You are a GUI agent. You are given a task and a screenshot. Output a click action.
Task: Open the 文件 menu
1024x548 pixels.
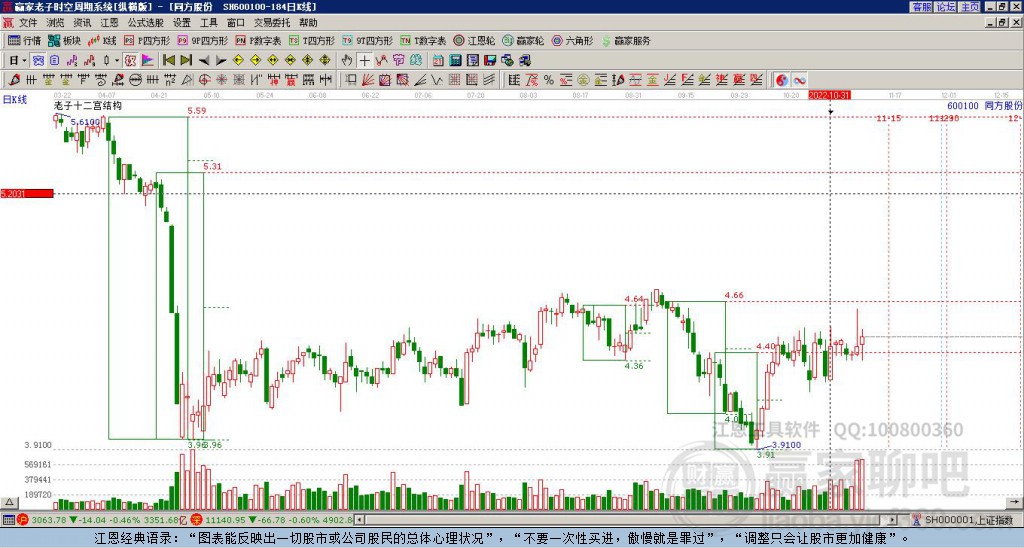pyautogui.click(x=28, y=23)
